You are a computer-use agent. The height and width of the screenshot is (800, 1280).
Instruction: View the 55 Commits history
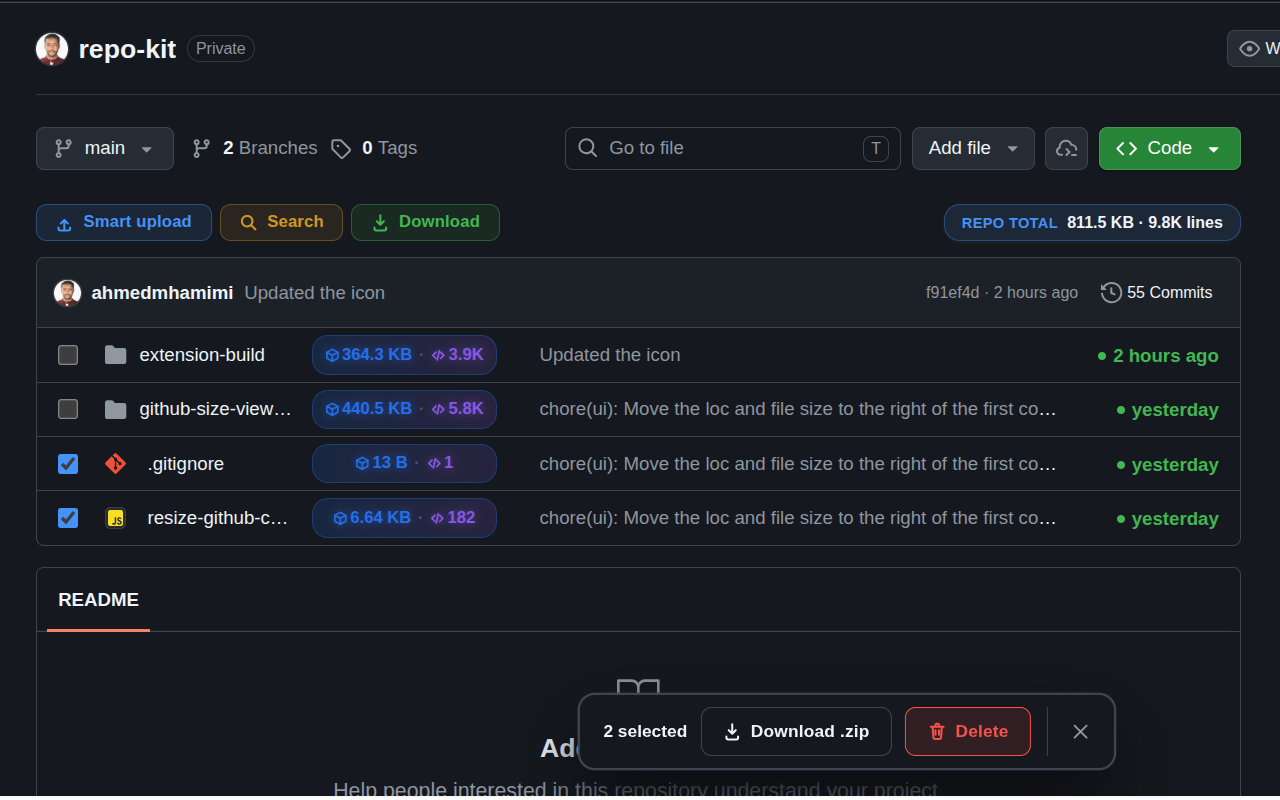tap(1157, 292)
